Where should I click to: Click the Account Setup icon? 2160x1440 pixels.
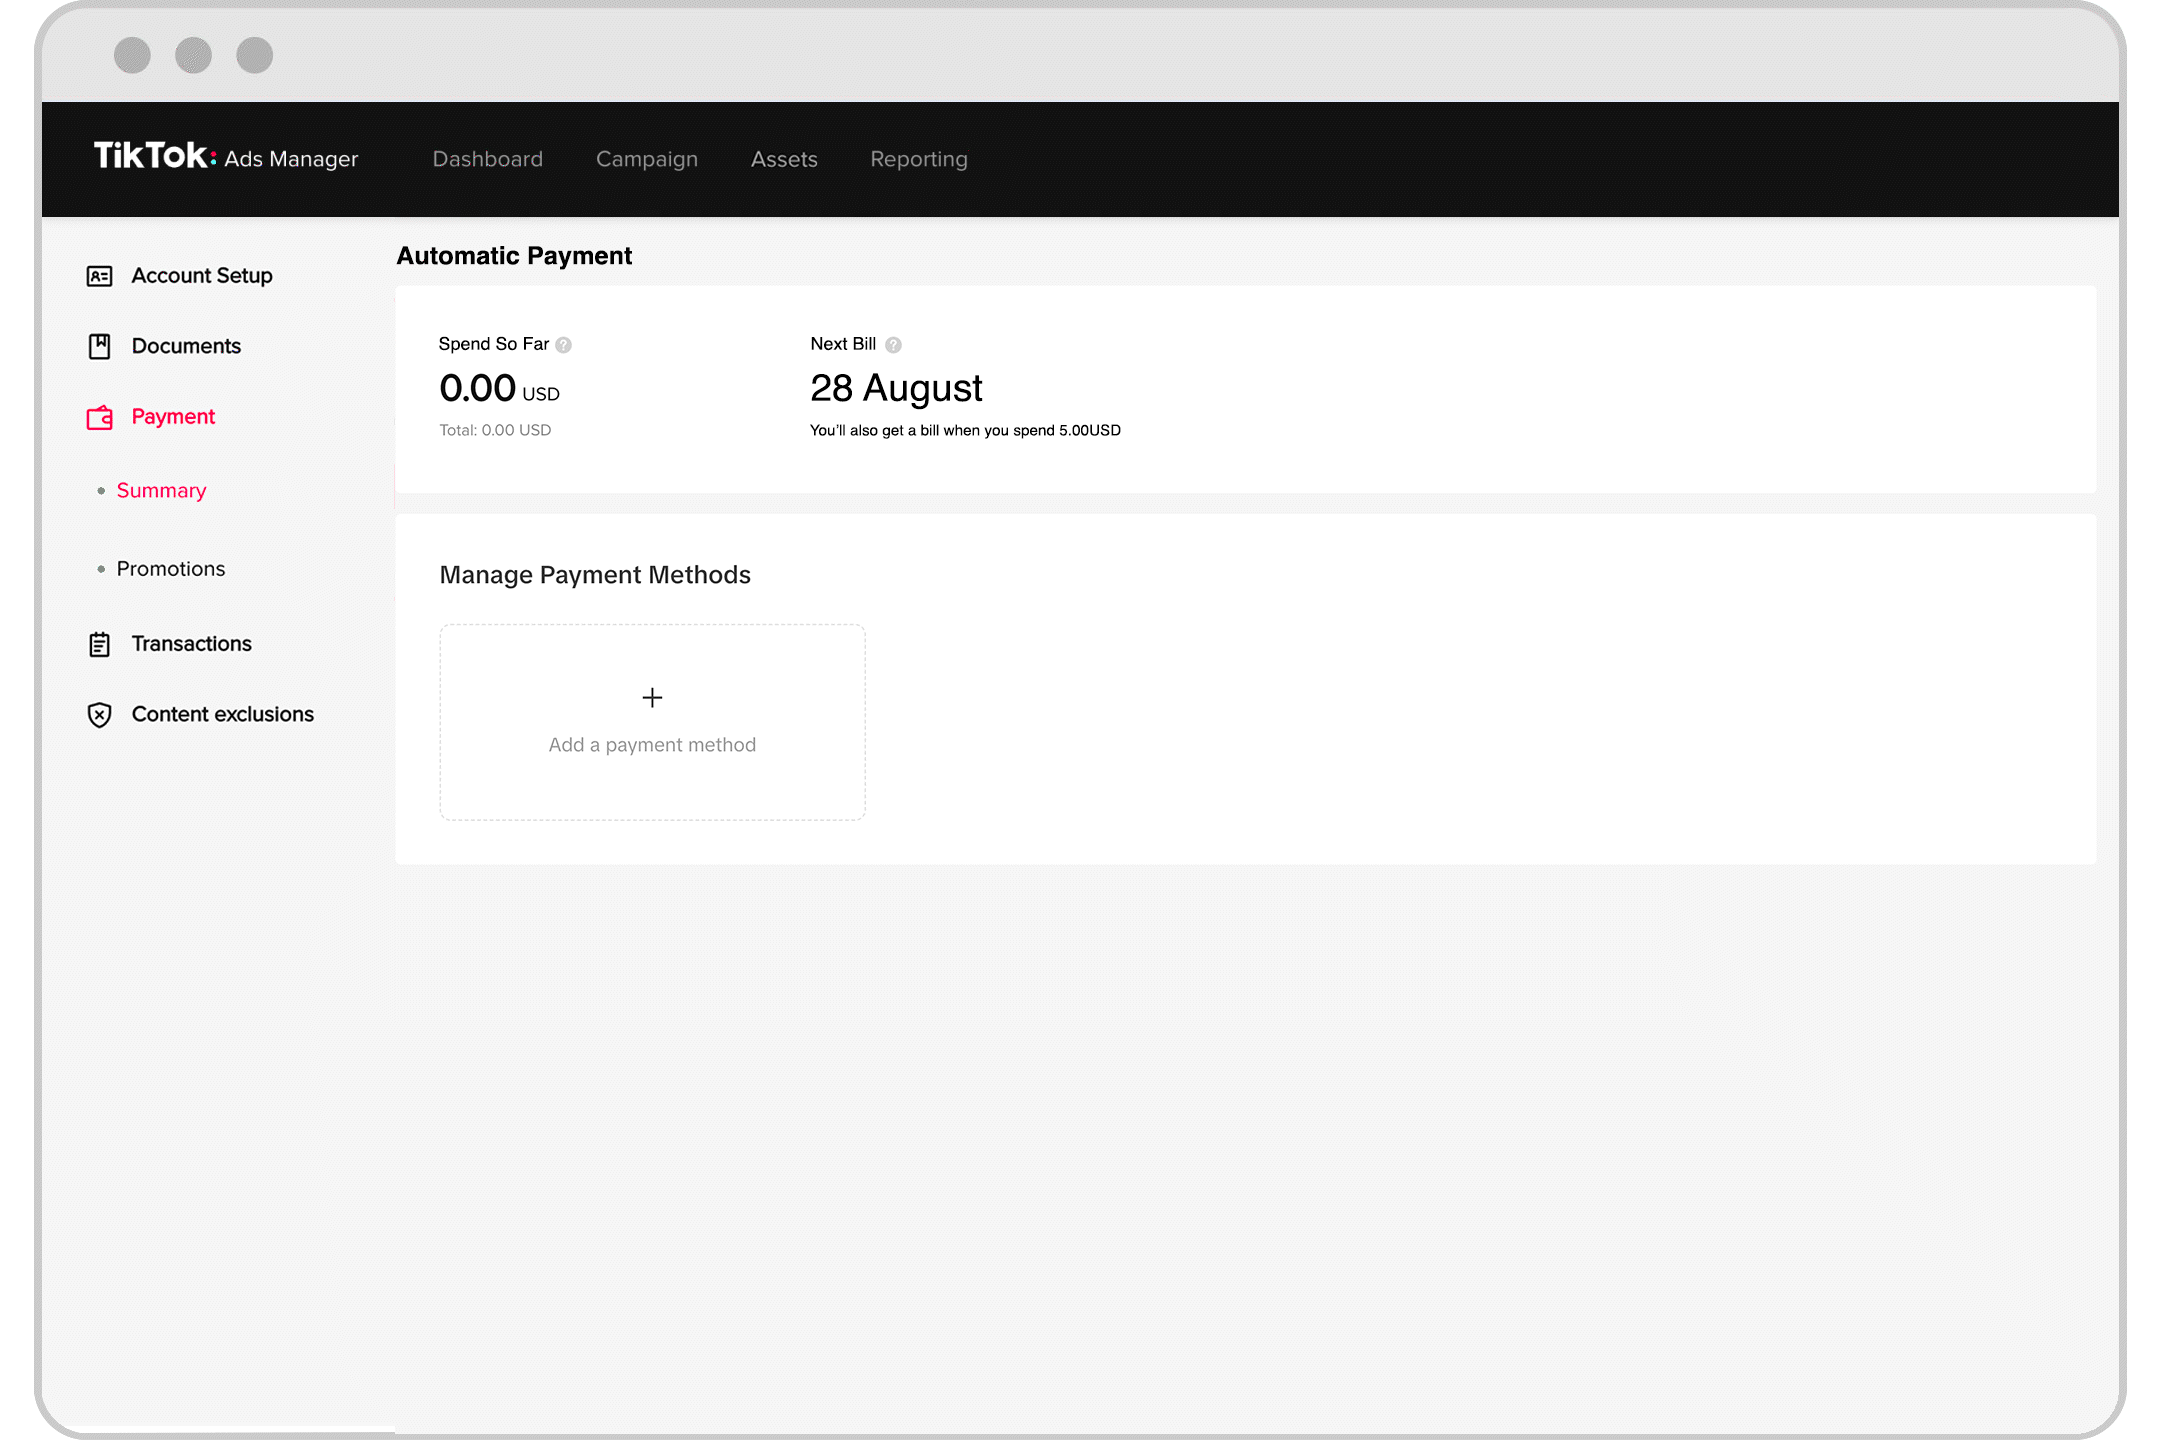pos(98,275)
